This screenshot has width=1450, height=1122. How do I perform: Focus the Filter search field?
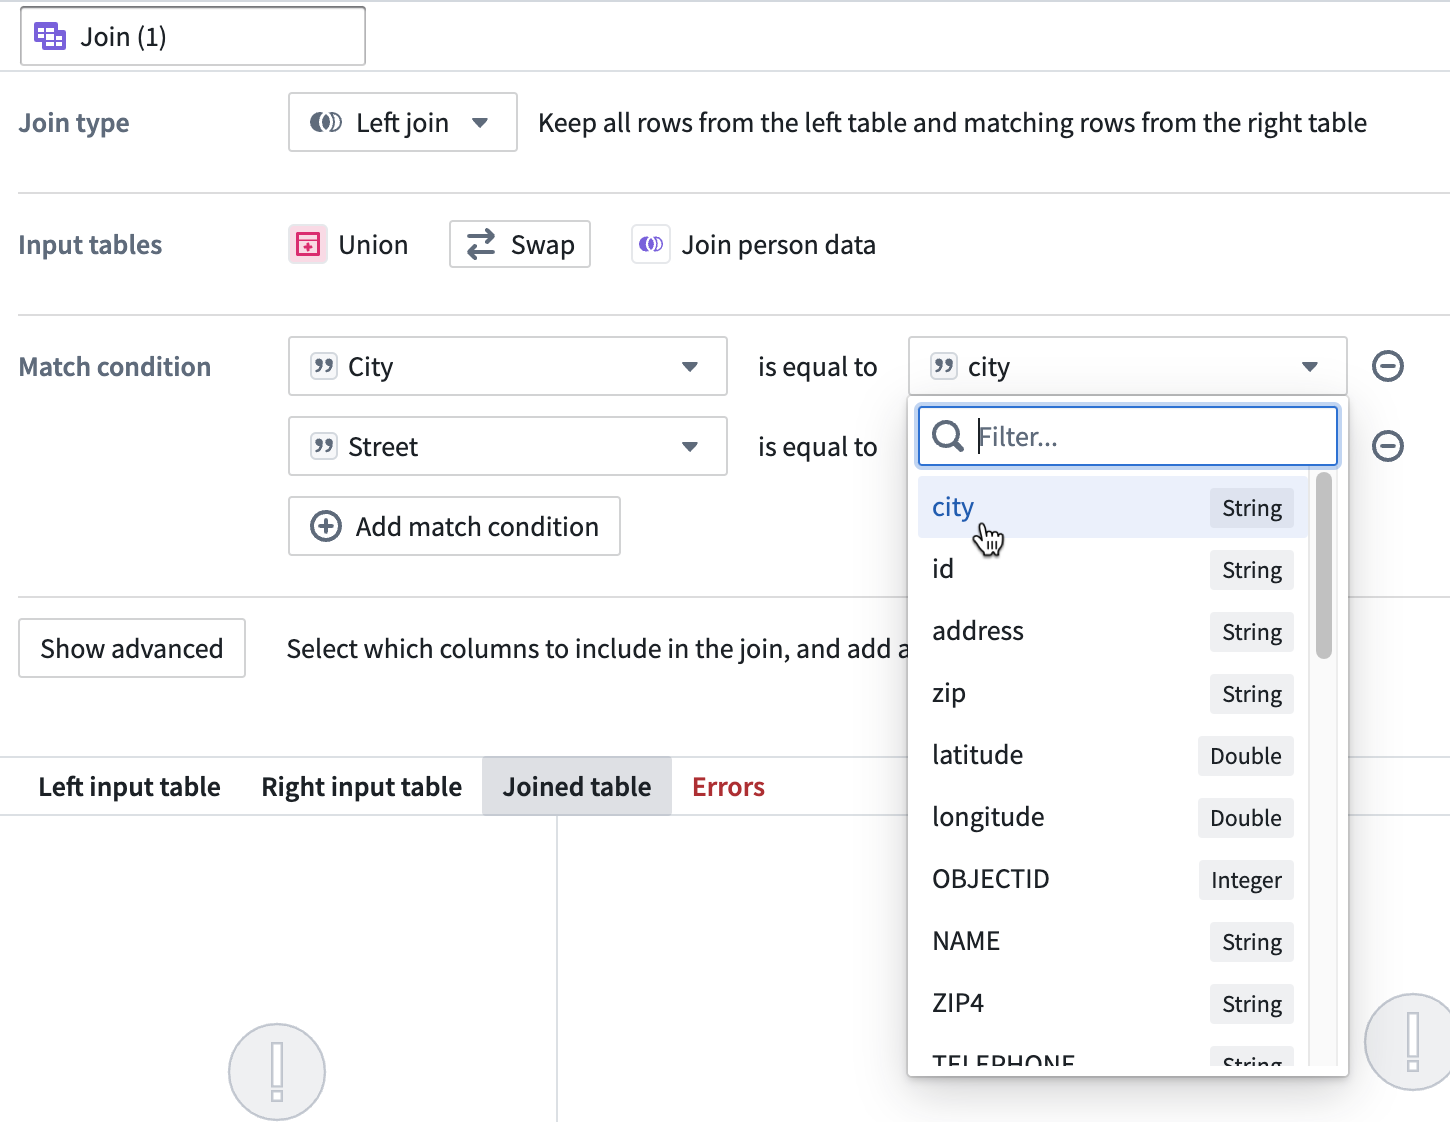pos(1128,436)
